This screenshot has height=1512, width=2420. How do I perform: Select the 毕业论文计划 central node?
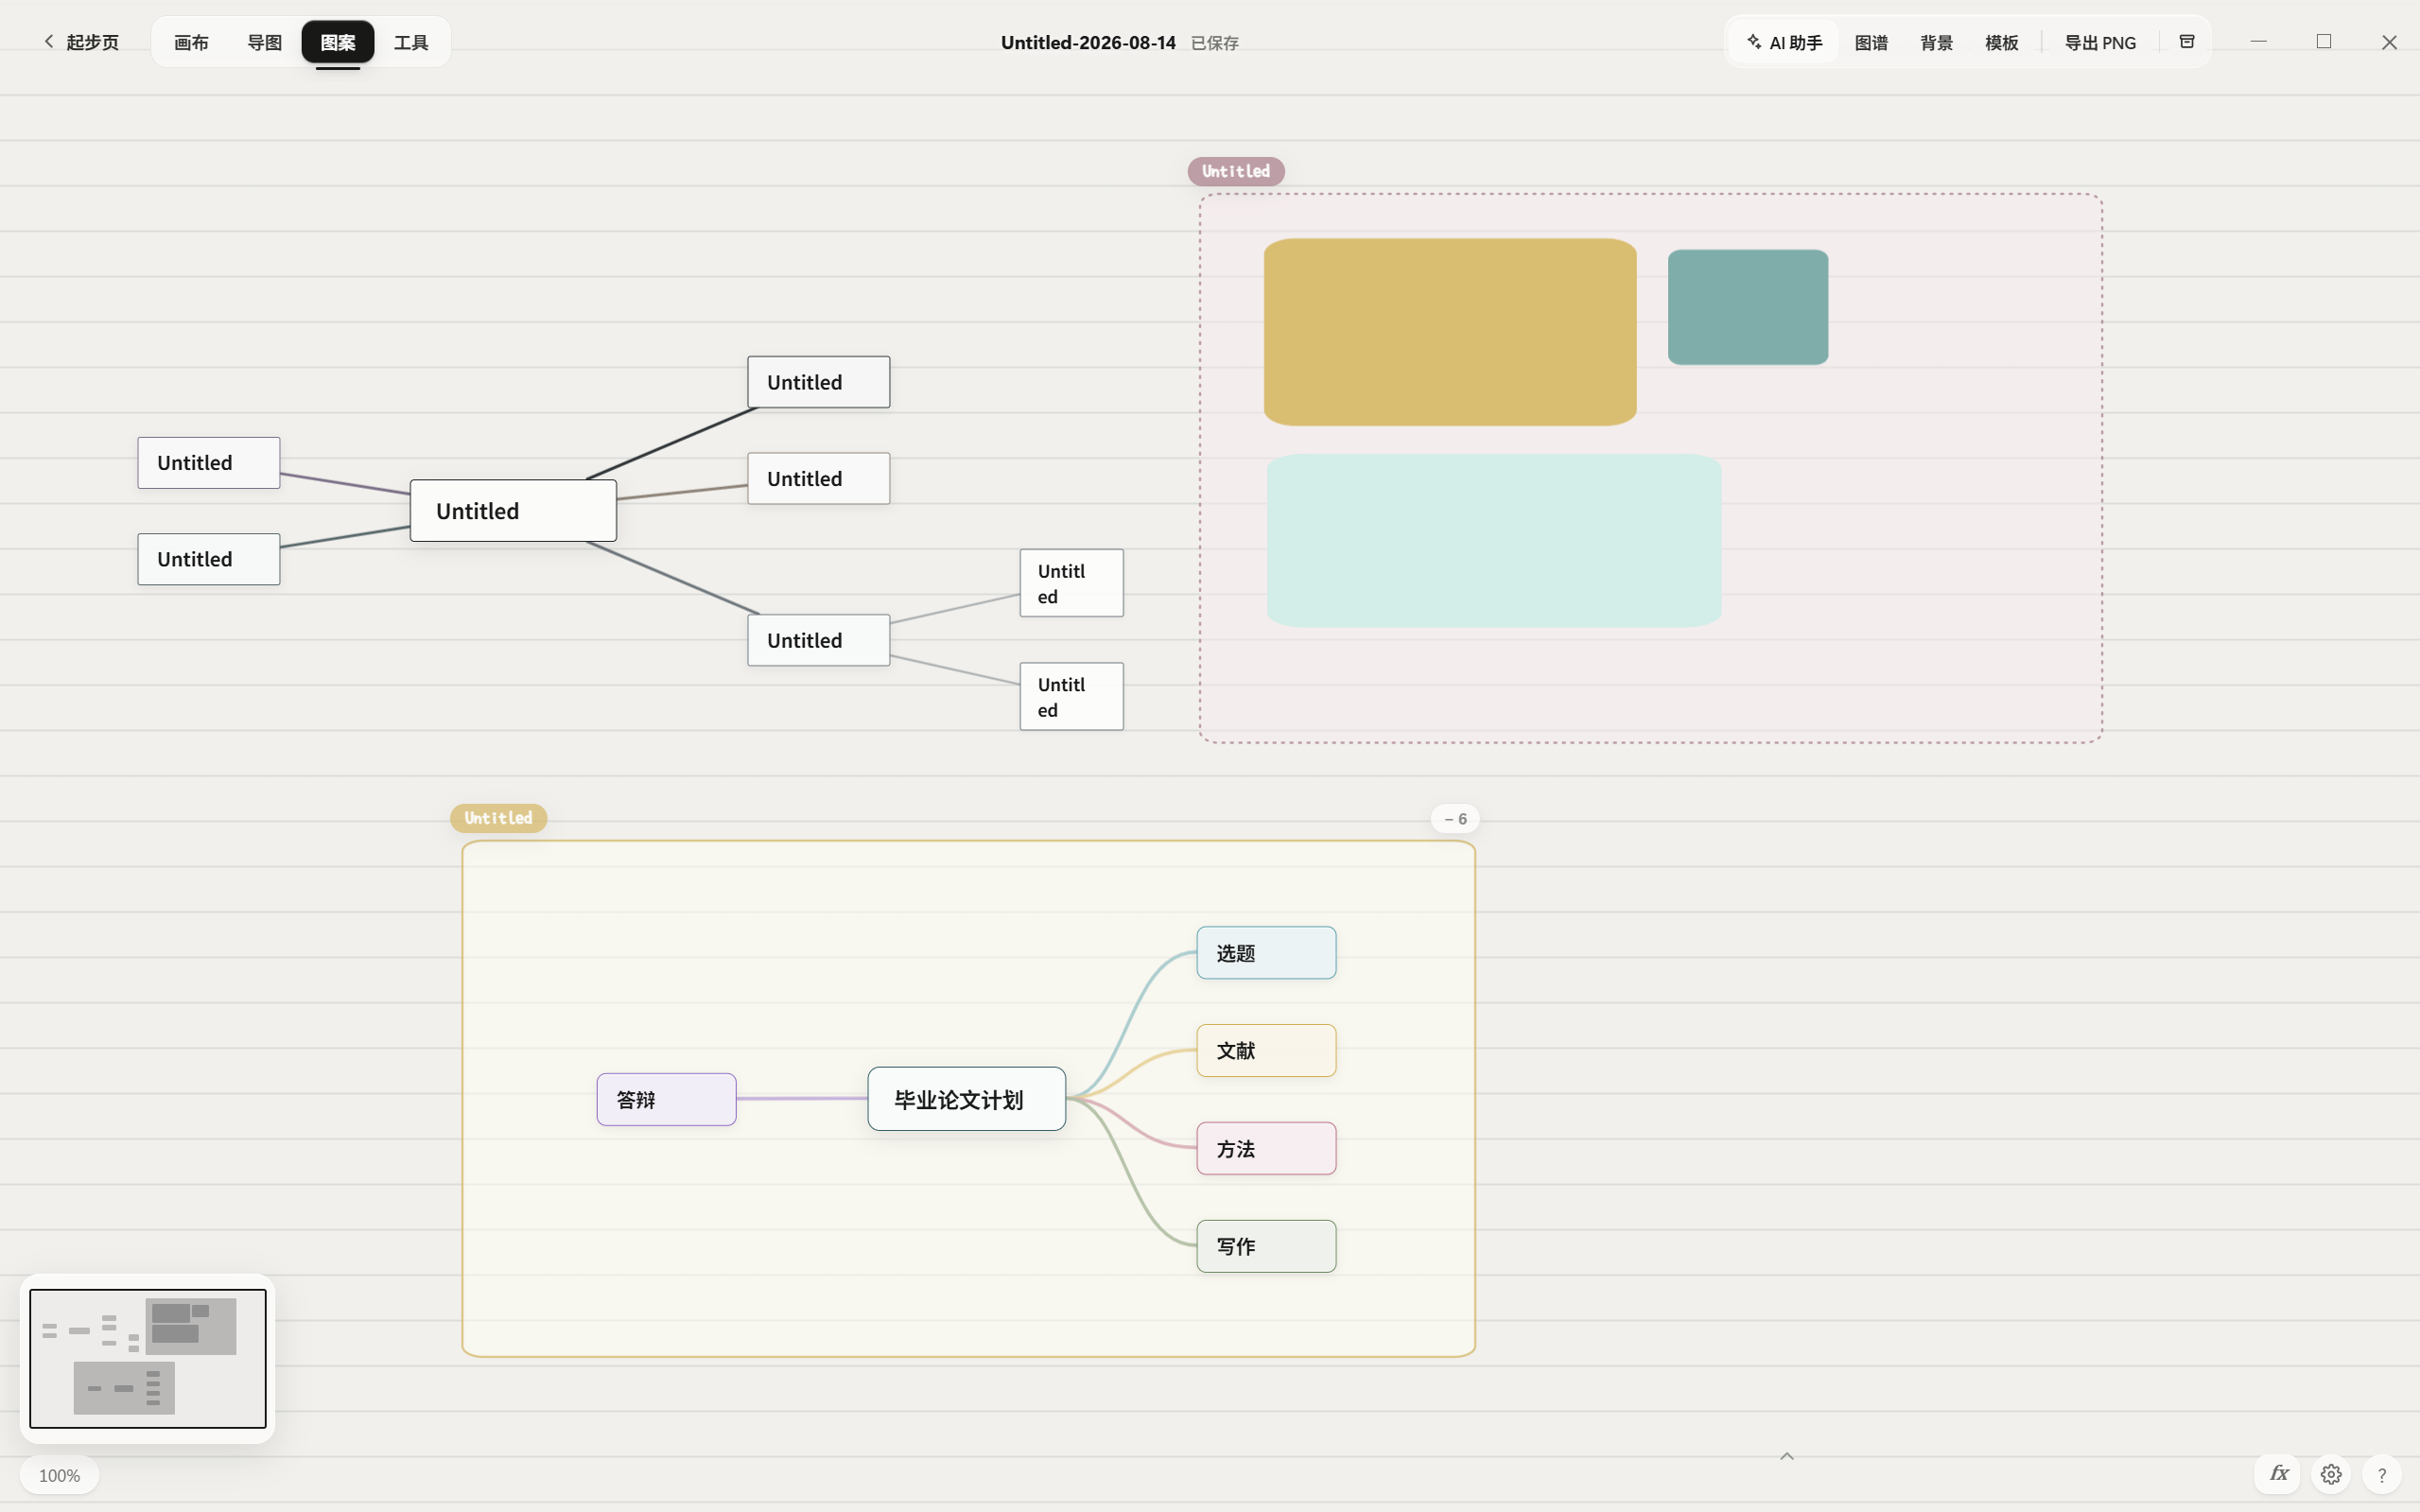point(966,1099)
